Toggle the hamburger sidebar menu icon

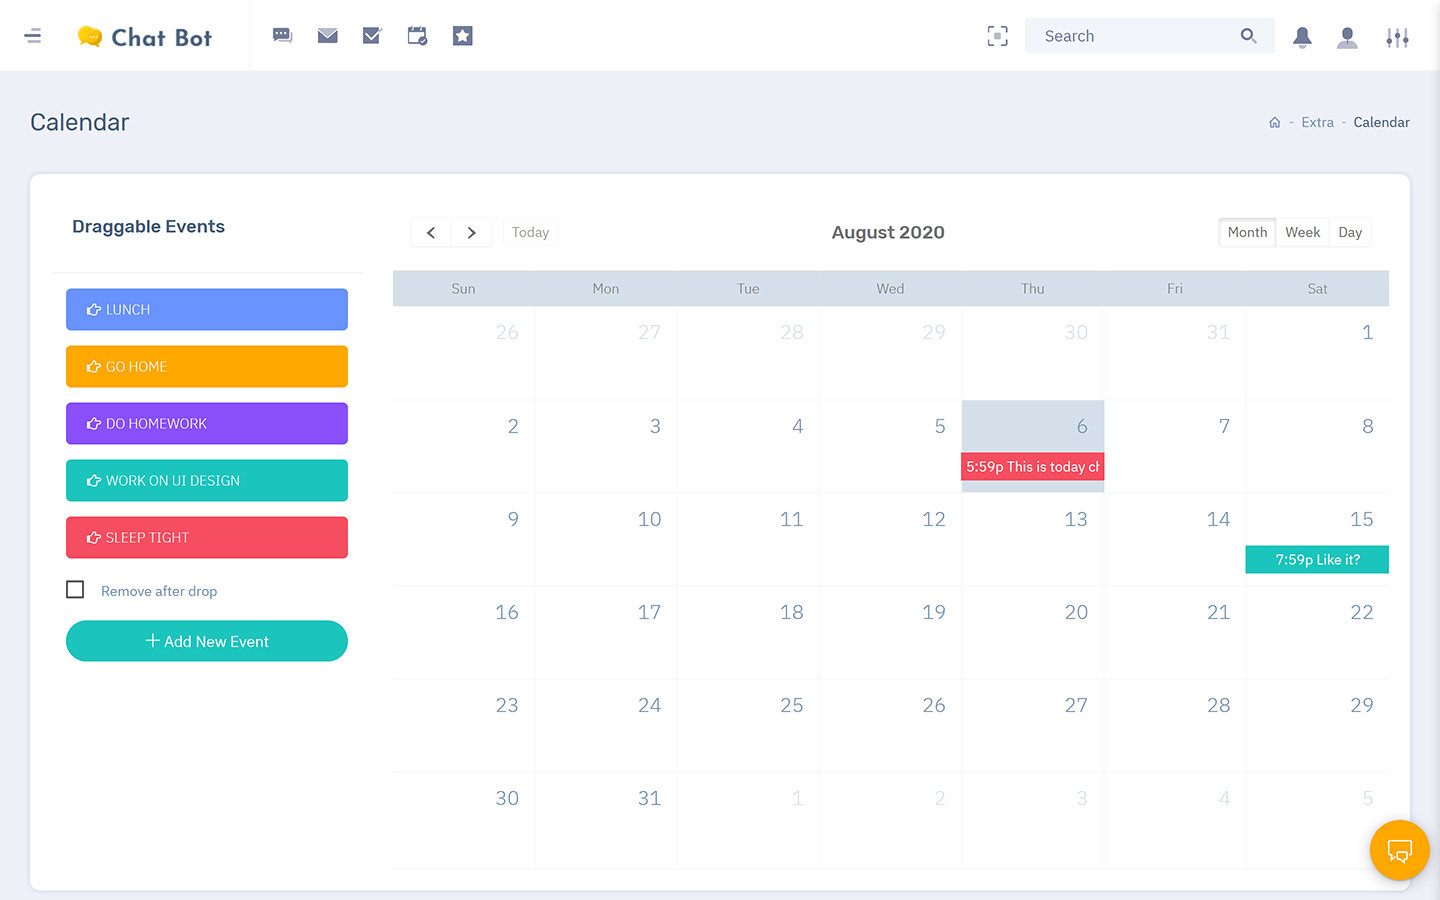click(x=33, y=36)
